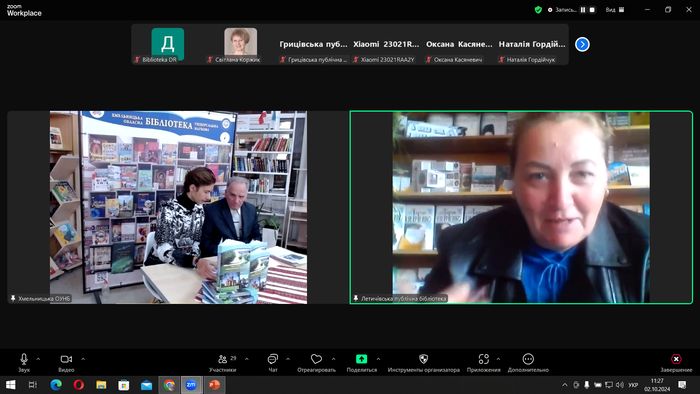The width and height of the screenshot is (700, 394).
Task: Expand share options arrow next to Поделиться
Action: click(x=379, y=359)
